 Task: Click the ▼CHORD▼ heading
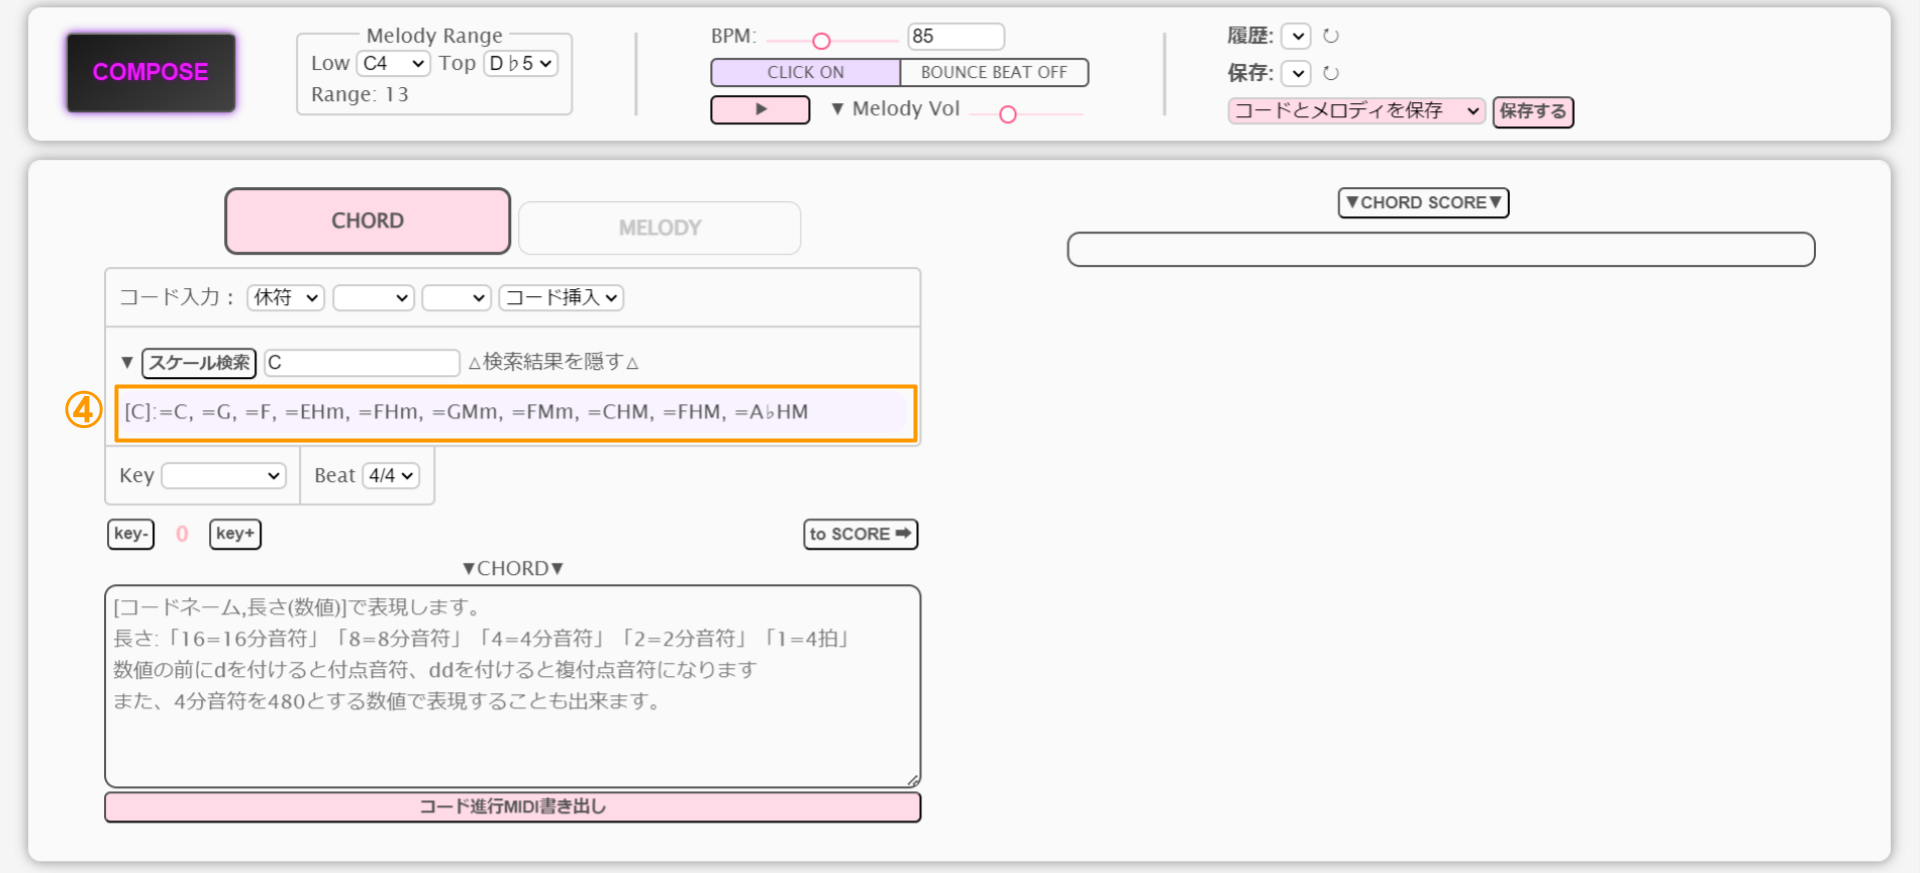coord(512,568)
